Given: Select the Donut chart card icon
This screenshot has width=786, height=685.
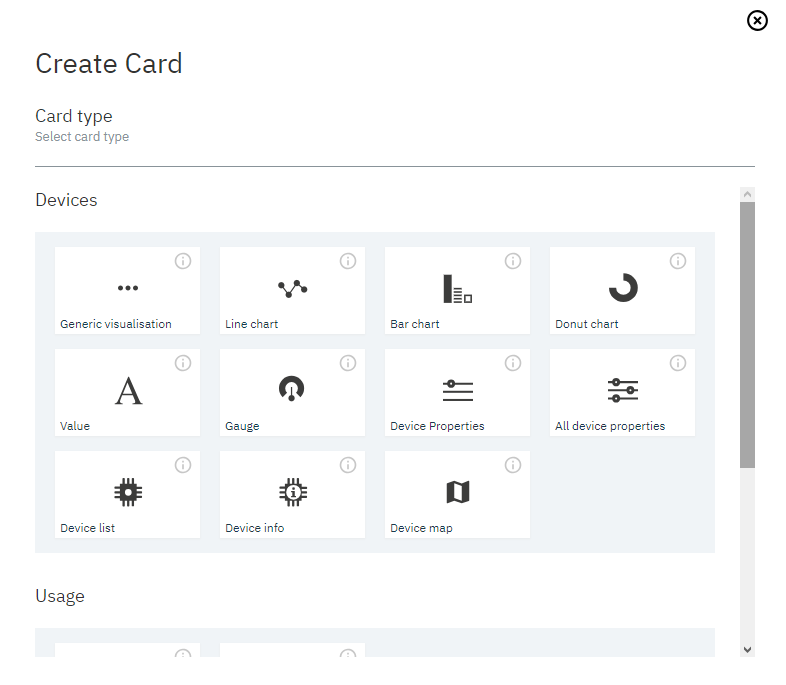Looking at the screenshot, I should [x=623, y=288].
